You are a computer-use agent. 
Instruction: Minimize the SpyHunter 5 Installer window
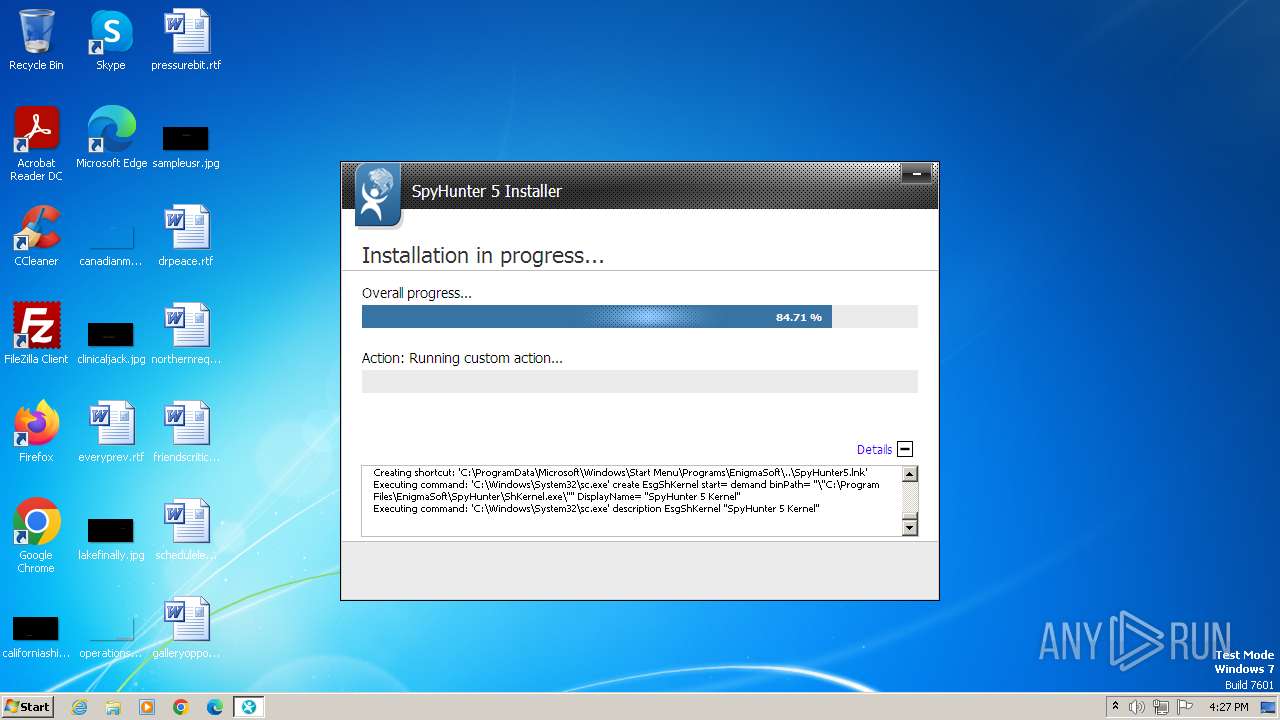pyautogui.click(x=916, y=175)
